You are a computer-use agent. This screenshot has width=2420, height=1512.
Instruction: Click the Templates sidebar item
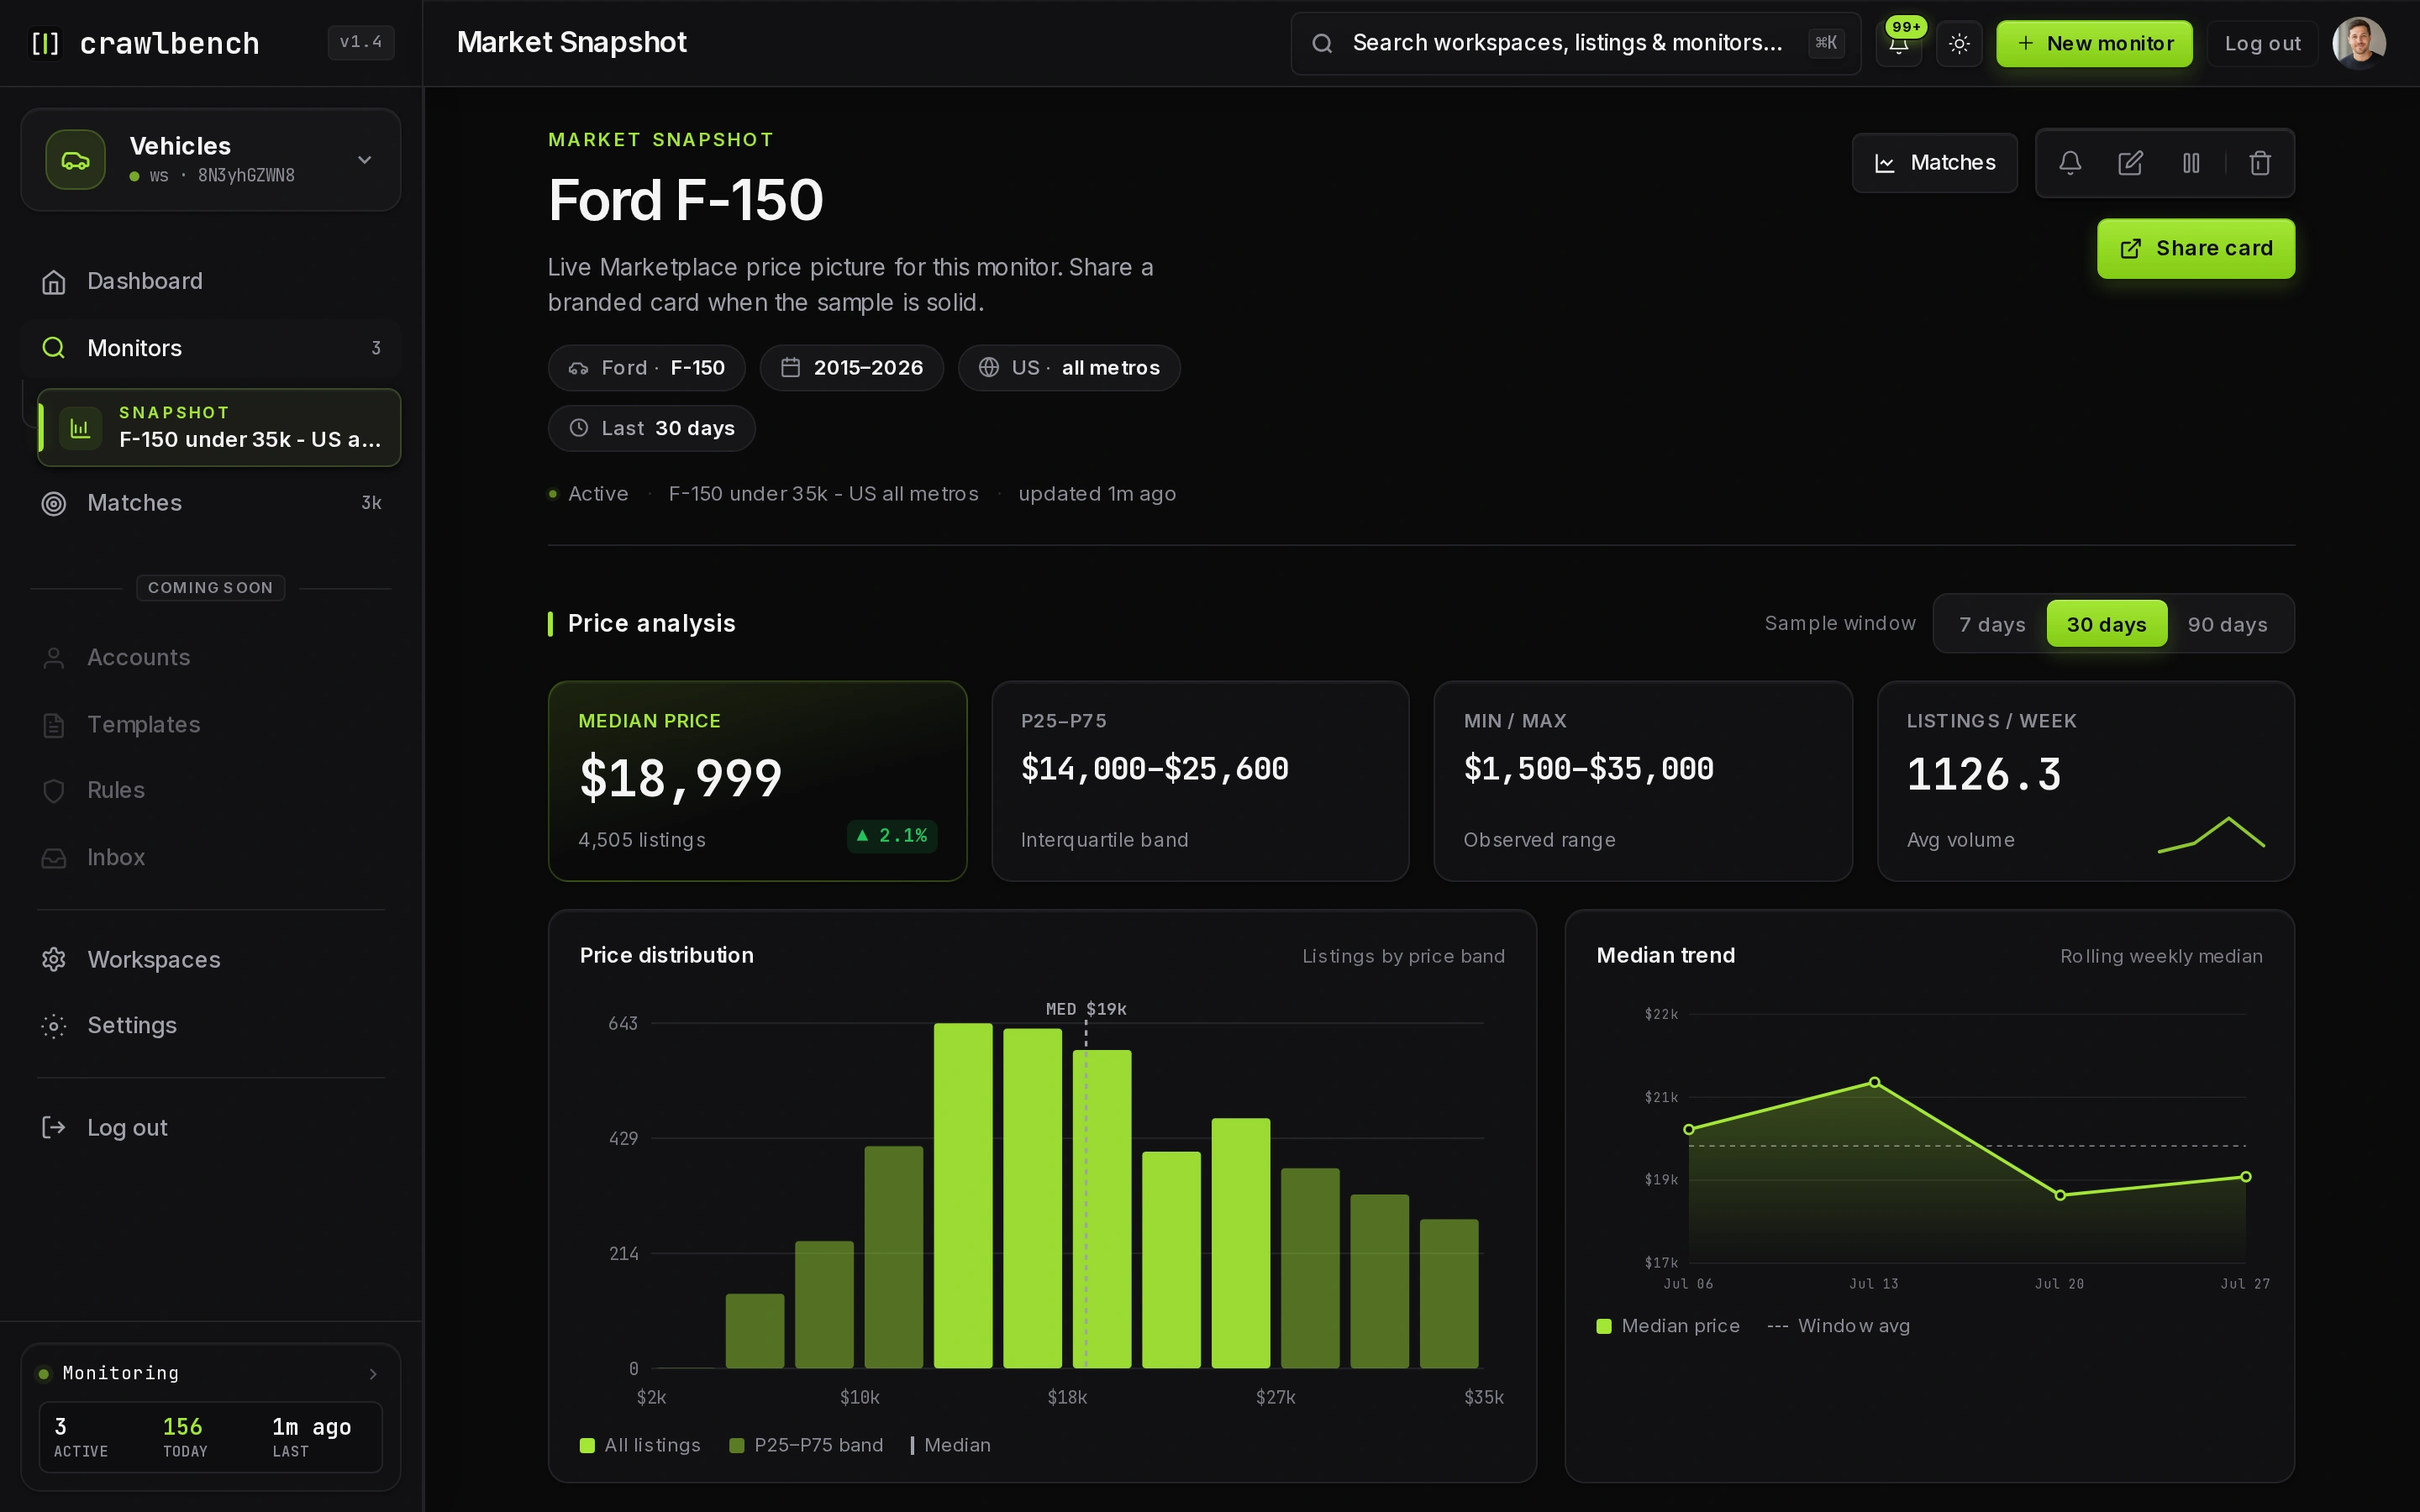(x=211, y=724)
